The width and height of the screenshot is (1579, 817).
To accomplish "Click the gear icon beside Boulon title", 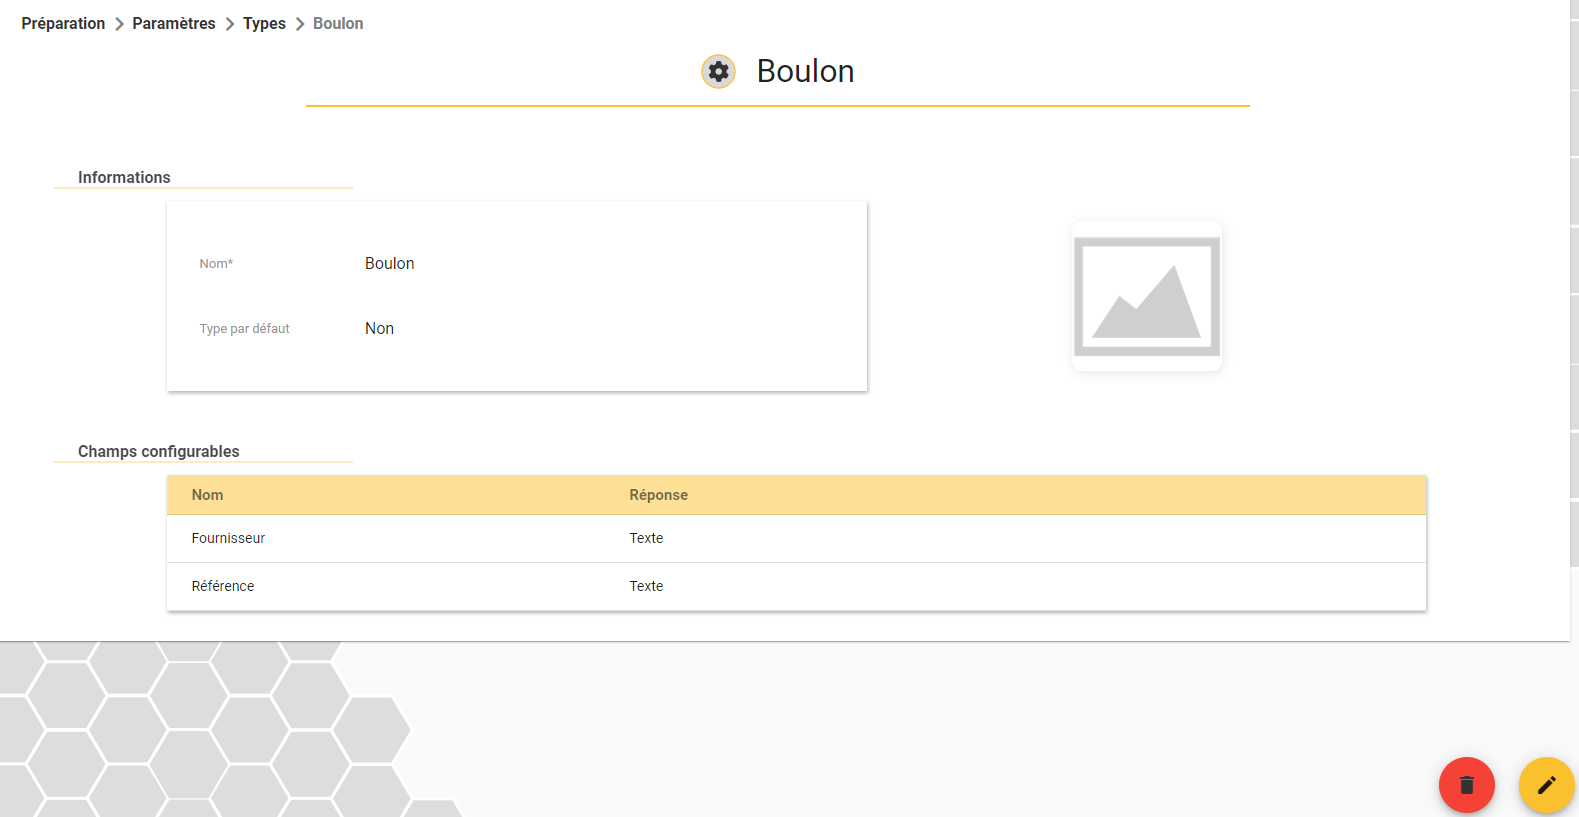I will tap(718, 72).
